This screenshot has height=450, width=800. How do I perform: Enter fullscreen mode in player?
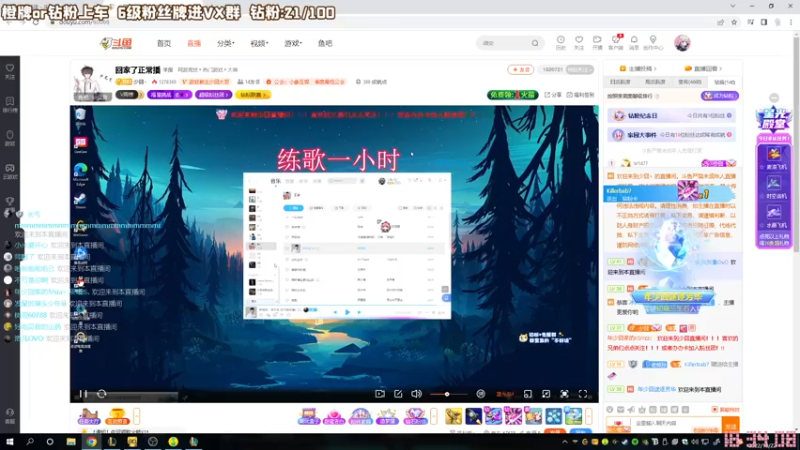pyautogui.click(x=583, y=394)
